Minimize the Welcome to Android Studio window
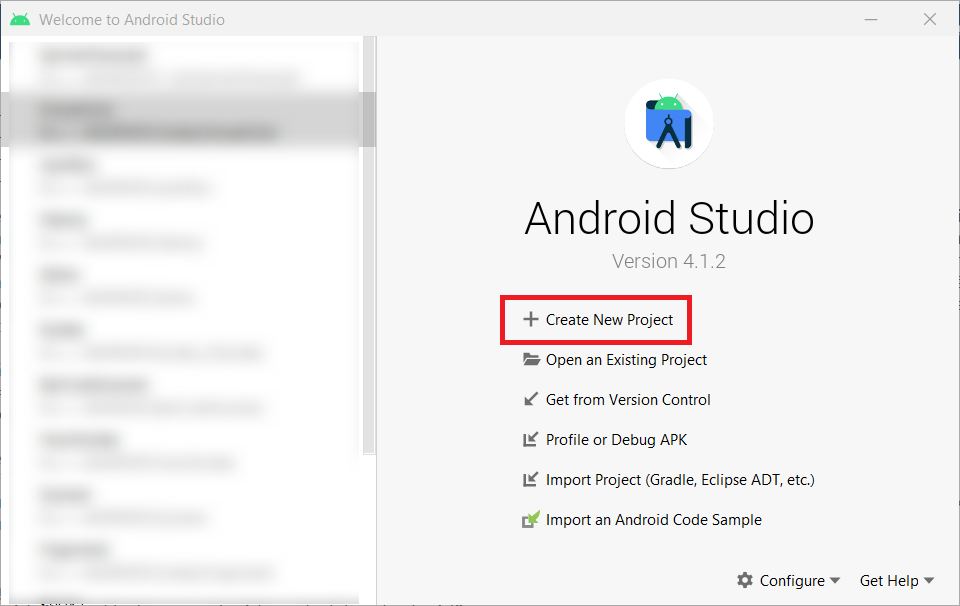Screen dimensions: 960x606 871,20
